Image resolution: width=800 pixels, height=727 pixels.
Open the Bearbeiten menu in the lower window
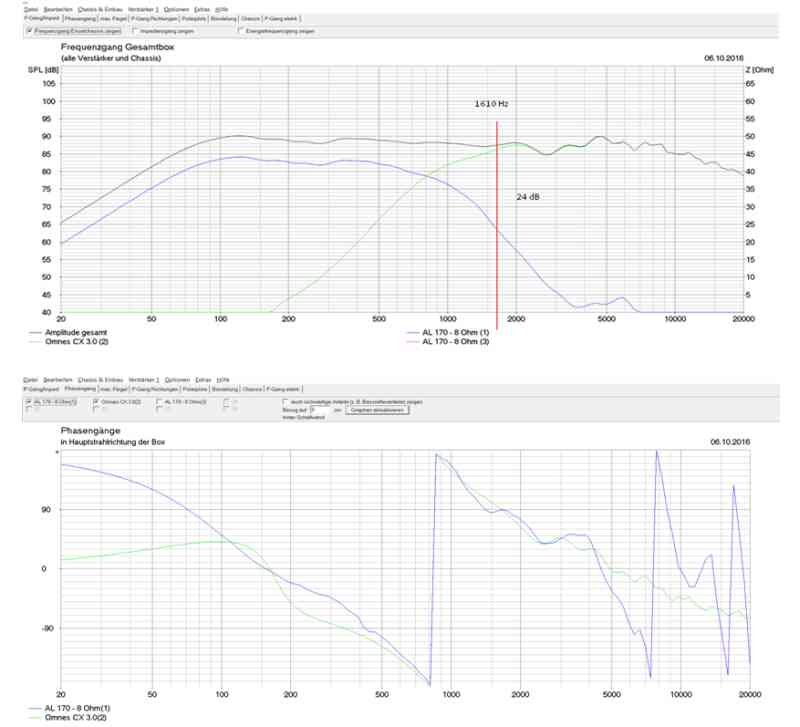coord(58,380)
